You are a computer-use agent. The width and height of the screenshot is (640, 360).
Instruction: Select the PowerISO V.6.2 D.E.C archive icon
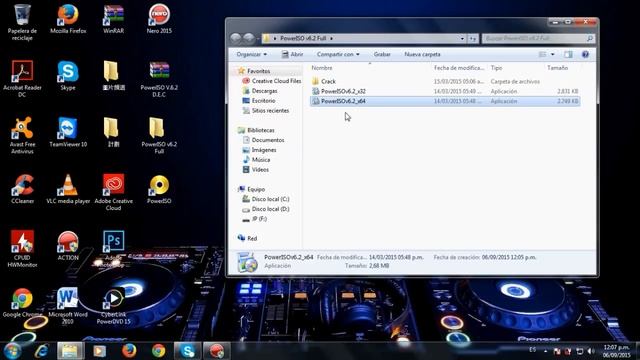159,78
